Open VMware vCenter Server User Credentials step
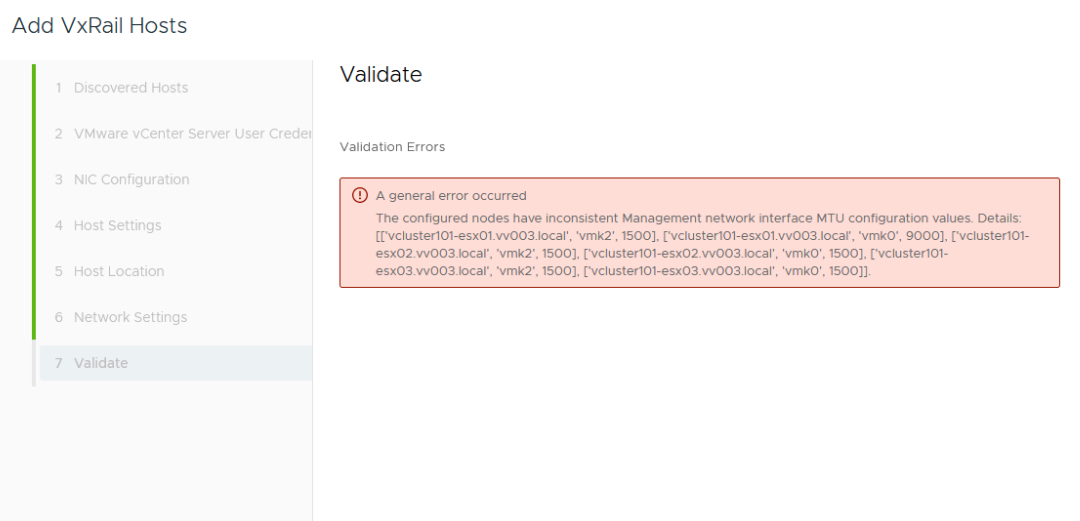The width and height of the screenshot is (1080, 521). 192,134
